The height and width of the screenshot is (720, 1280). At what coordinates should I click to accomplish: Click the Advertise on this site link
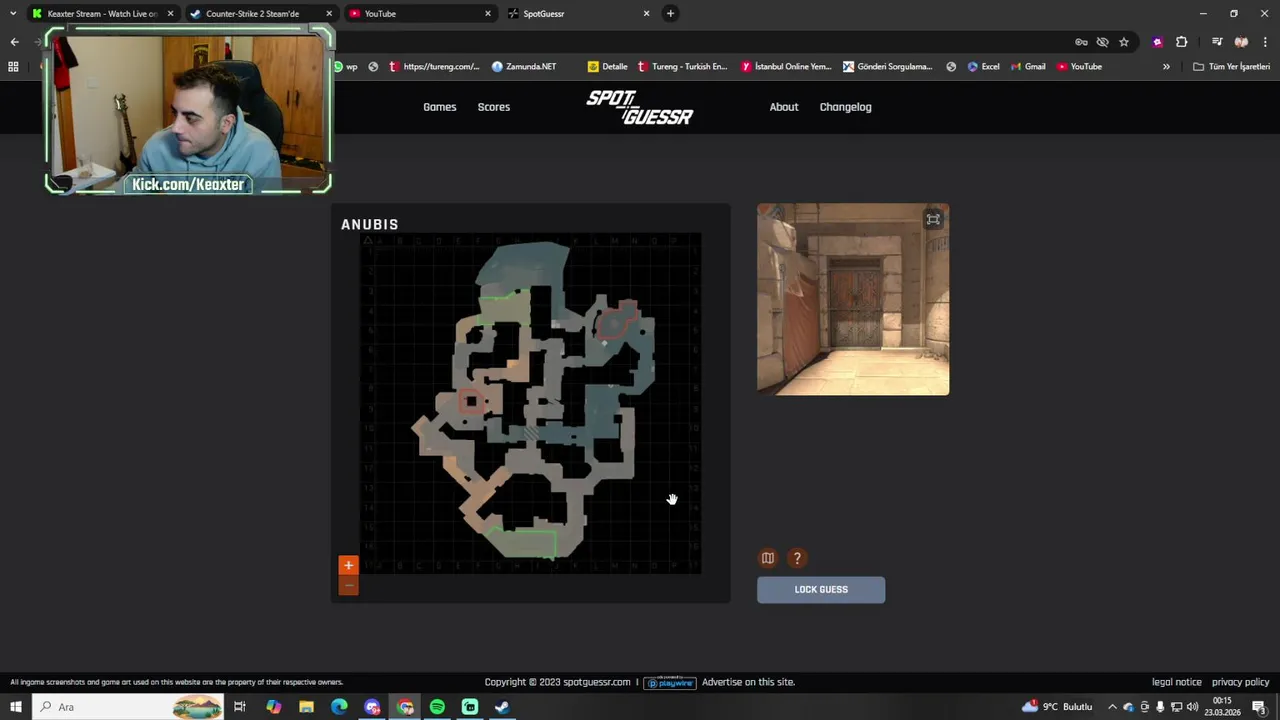[748, 682]
